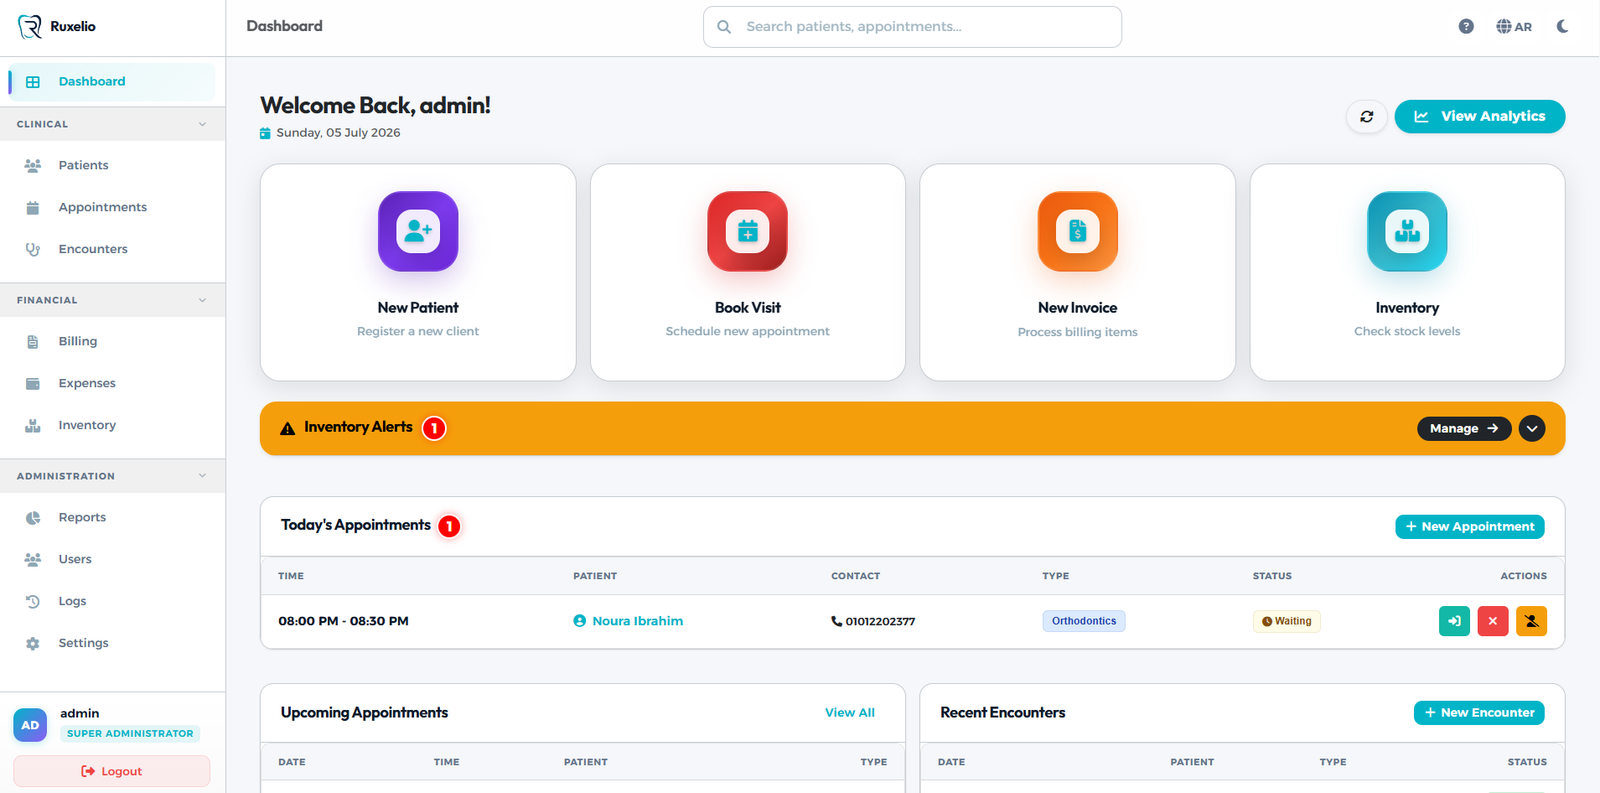Image resolution: width=1600 pixels, height=793 pixels.
Task: Open the Book Visit calendar icon
Action: pyautogui.click(x=747, y=231)
